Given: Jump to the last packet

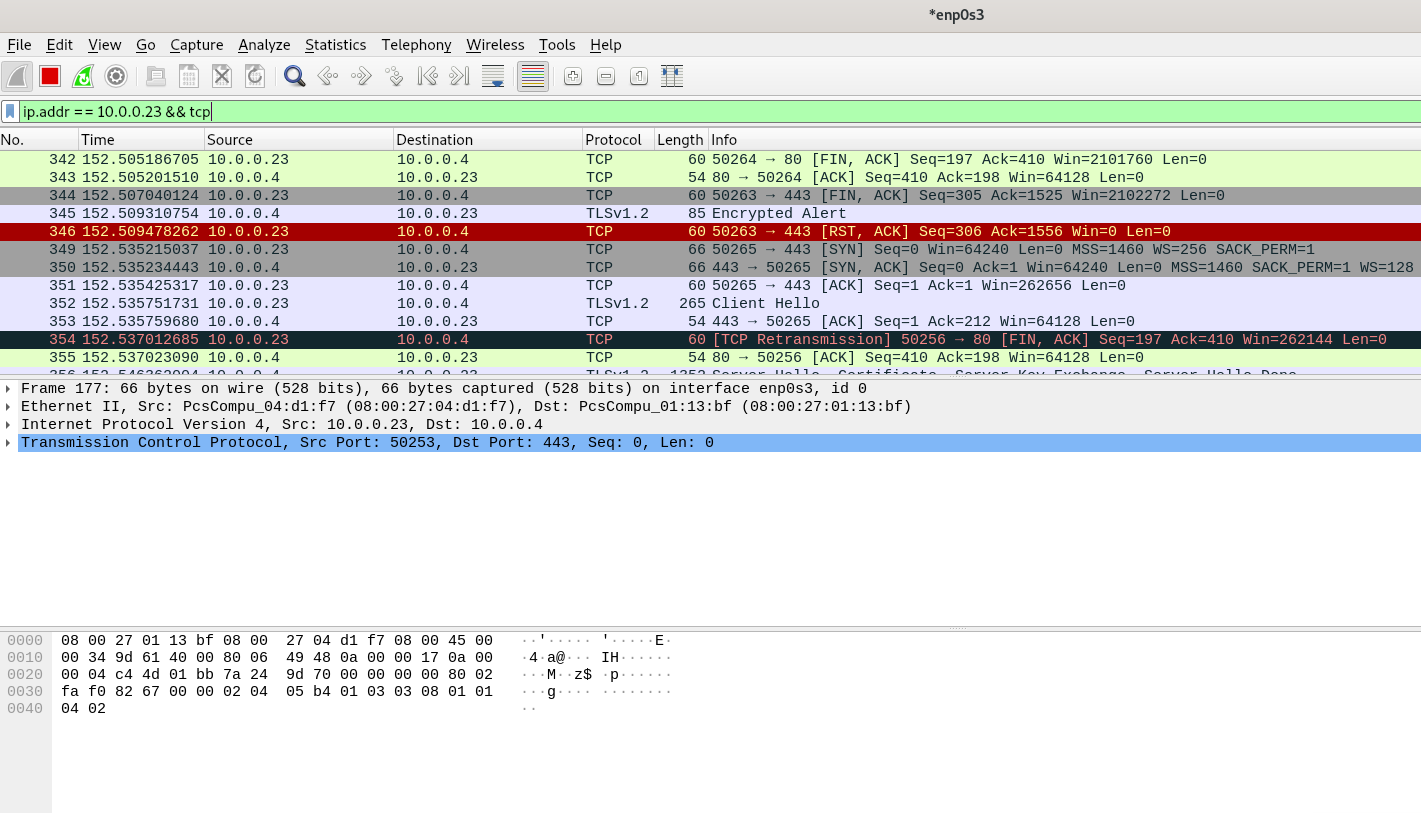Looking at the screenshot, I should click(459, 76).
